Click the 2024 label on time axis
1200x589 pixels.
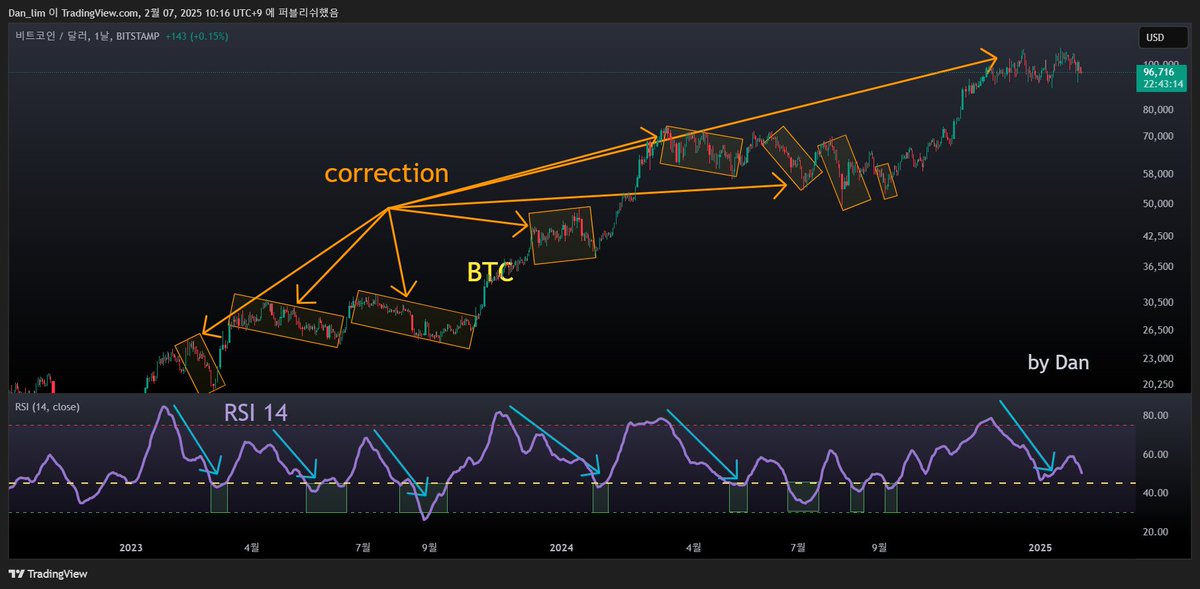coord(562,548)
